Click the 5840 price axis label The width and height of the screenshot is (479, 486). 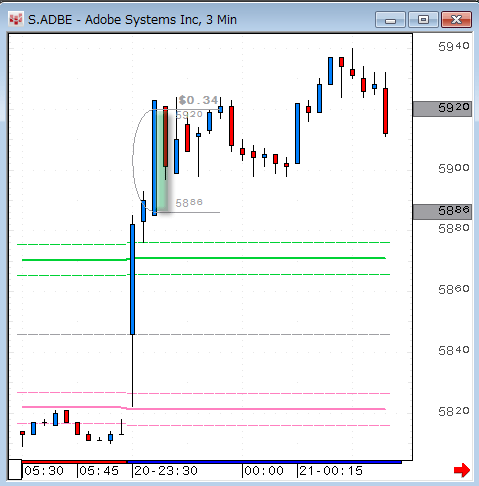pyautogui.click(x=454, y=351)
